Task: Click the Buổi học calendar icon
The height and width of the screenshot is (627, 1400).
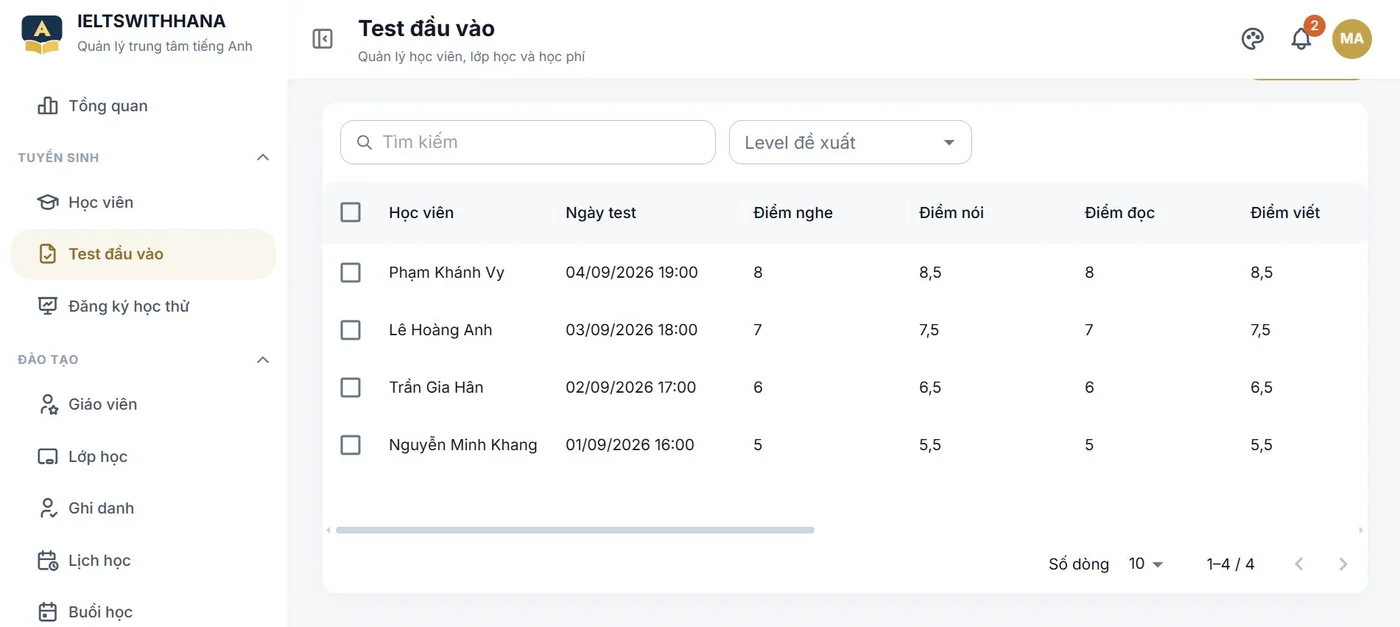Action: [47, 612]
